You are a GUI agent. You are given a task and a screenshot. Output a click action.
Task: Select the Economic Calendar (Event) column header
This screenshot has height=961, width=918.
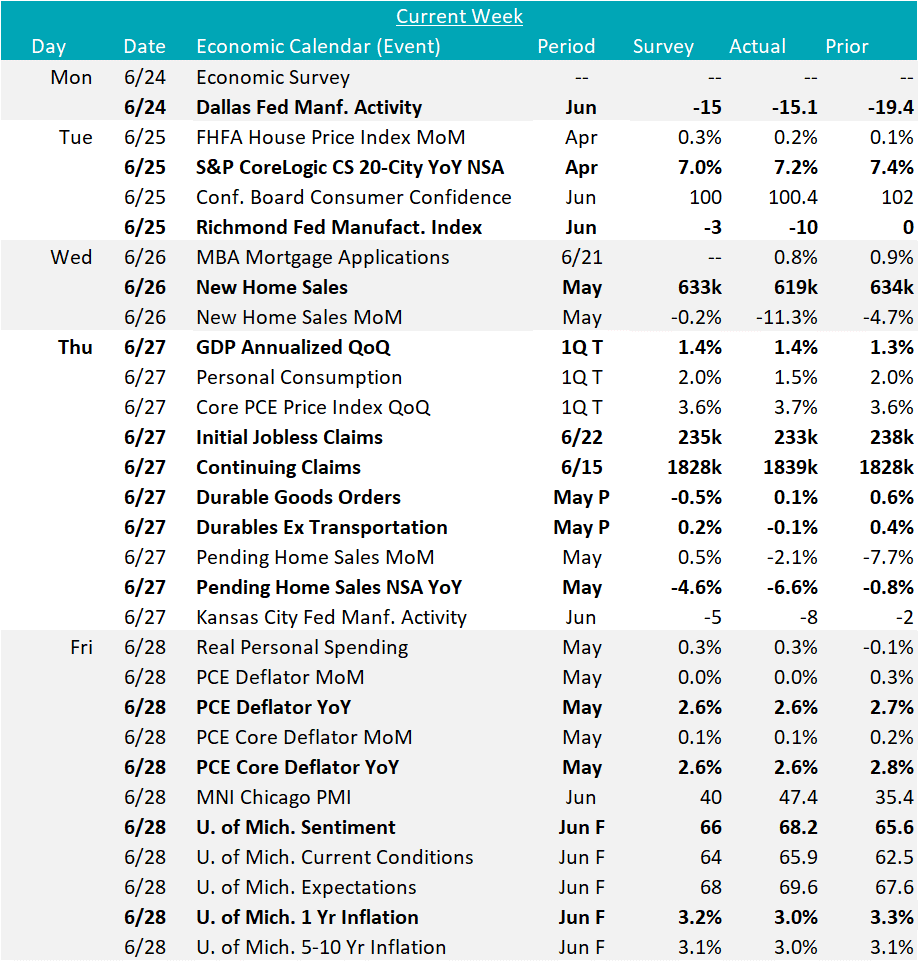click(318, 46)
